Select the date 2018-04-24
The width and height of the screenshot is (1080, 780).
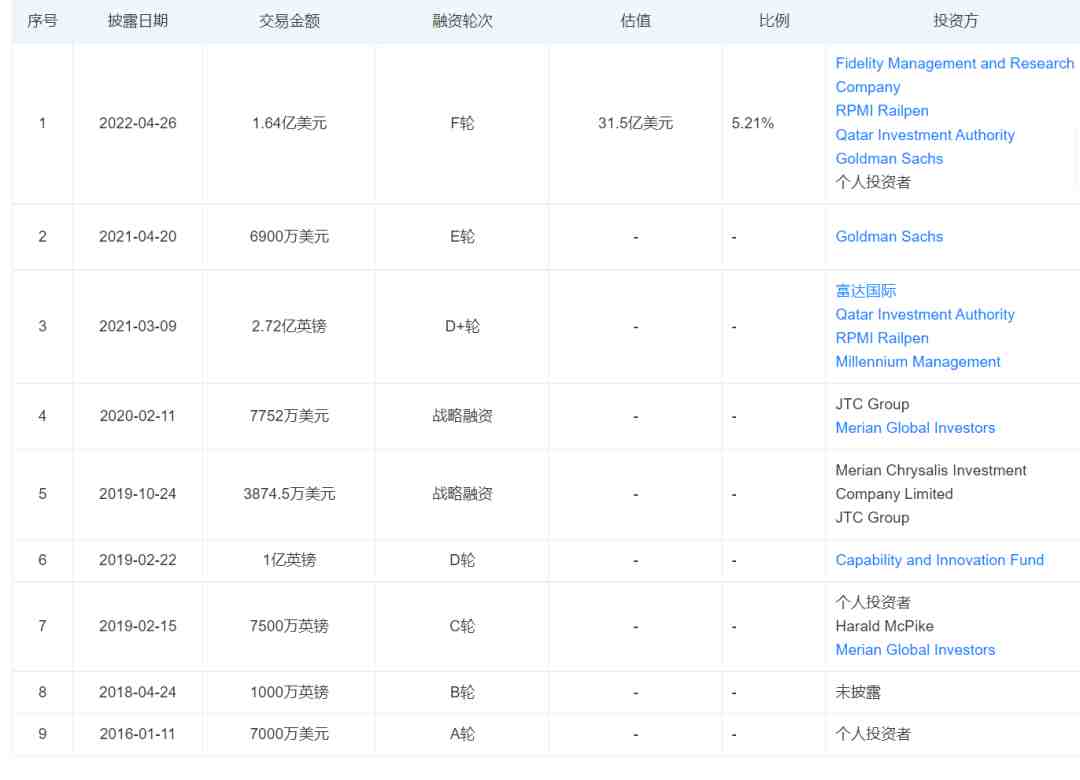138,692
